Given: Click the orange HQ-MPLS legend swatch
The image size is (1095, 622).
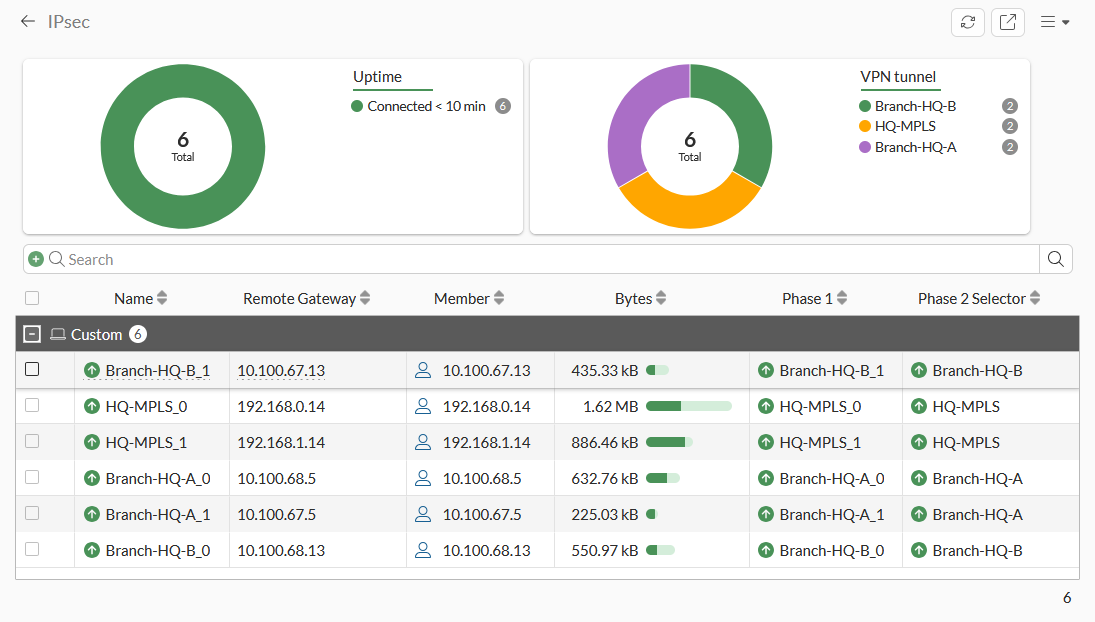Looking at the screenshot, I should coord(865,126).
